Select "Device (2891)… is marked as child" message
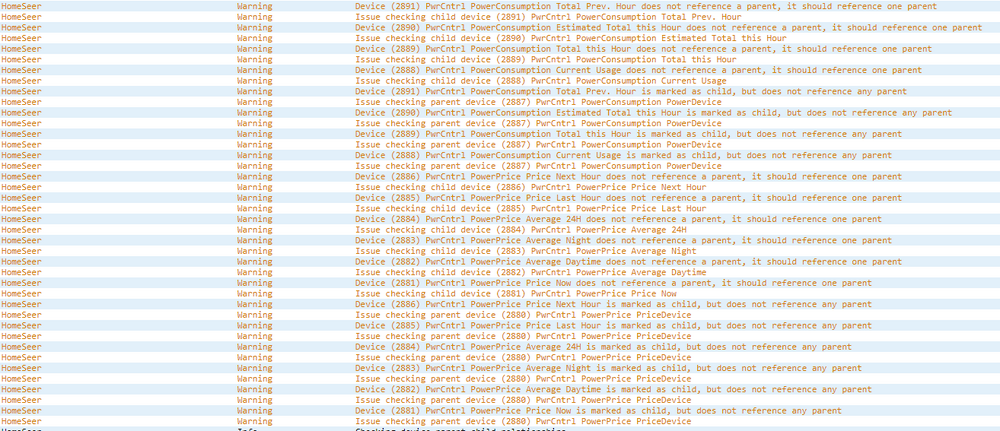The height and width of the screenshot is (431, 1000). 630,92
